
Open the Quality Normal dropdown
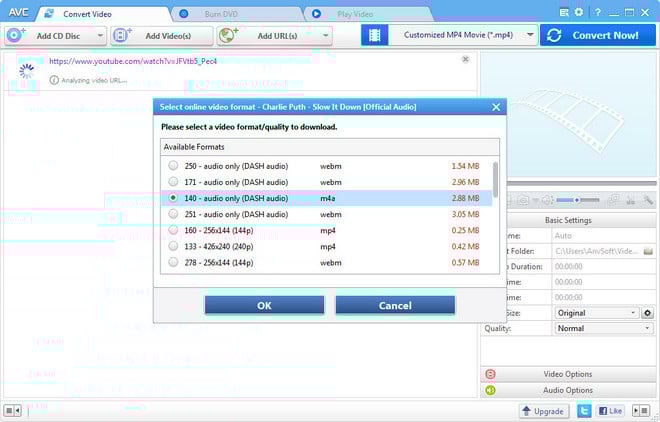pos(604,328)
